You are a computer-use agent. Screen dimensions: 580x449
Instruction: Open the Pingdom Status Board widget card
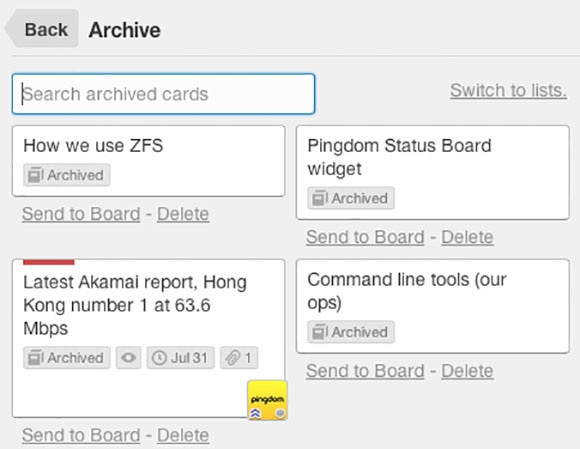[433, 172]
